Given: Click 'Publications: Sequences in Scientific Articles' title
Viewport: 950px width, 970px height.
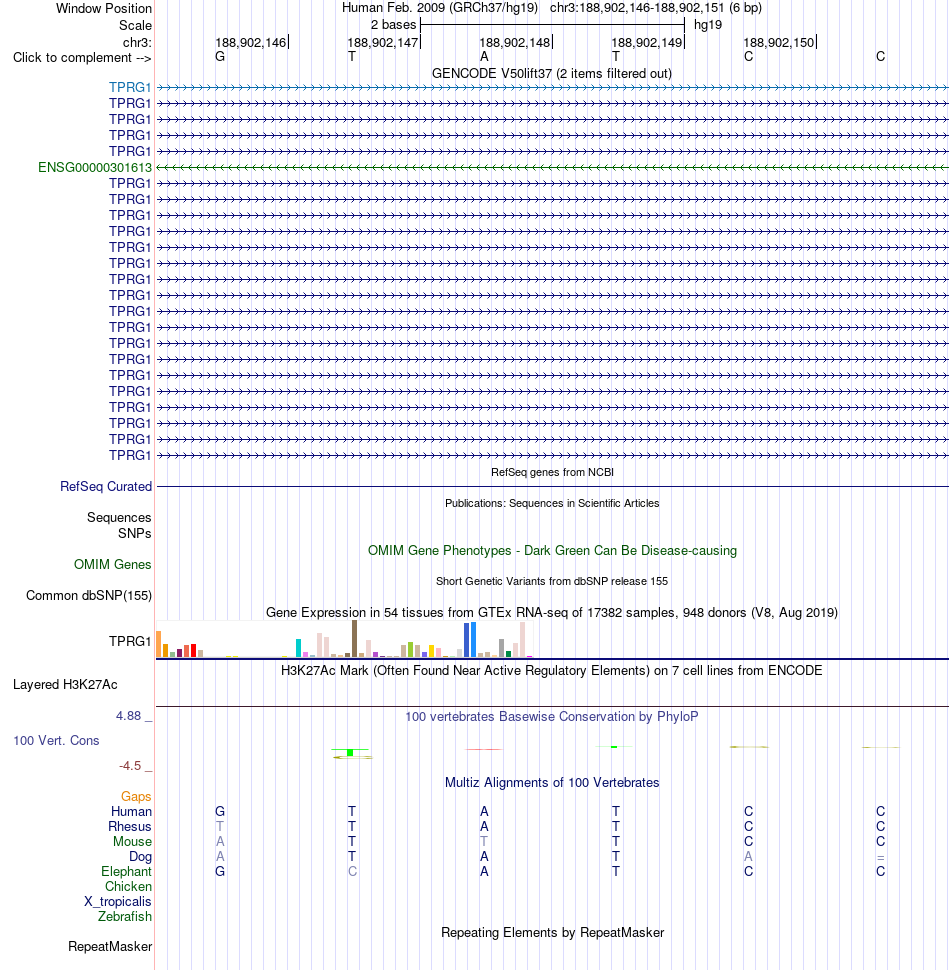Looking at the screenshot, I should tap(552, 503).
